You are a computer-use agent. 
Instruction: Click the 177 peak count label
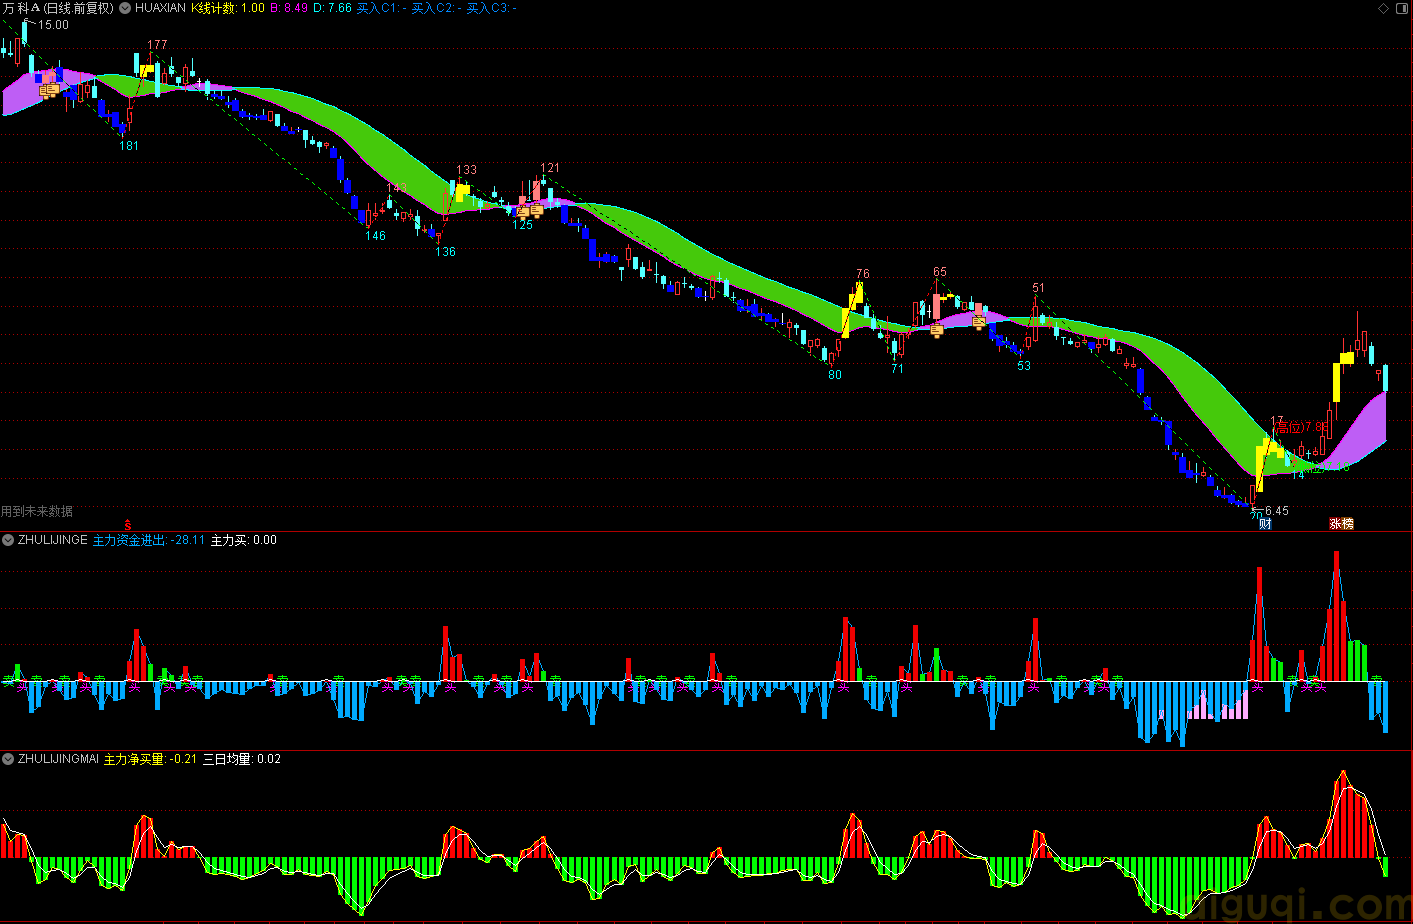coord(157,45)
